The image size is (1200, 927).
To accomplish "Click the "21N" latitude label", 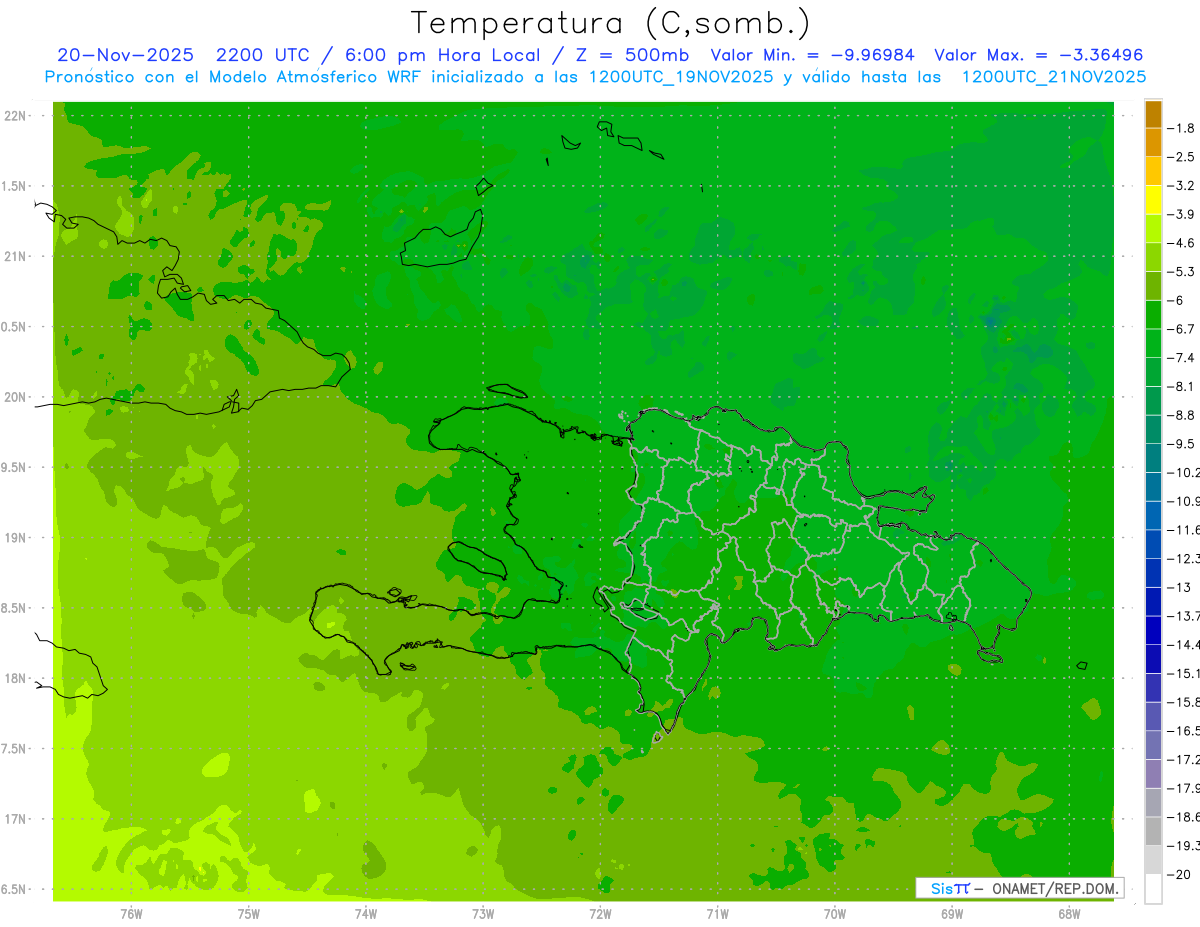I will [15, 256].
